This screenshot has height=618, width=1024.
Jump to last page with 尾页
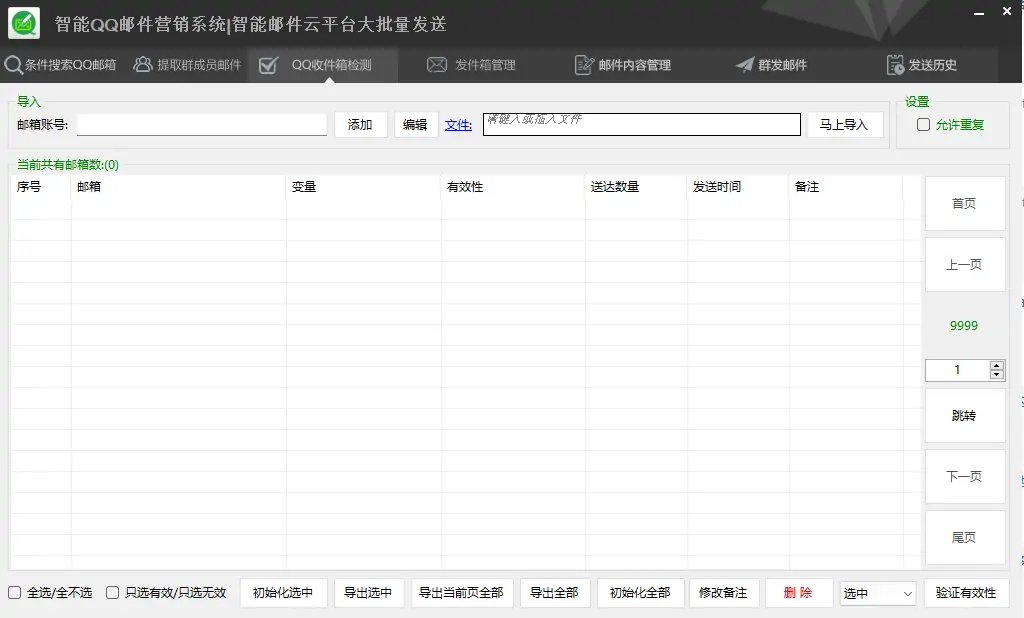pyautogui.click(x=965, y=538)
